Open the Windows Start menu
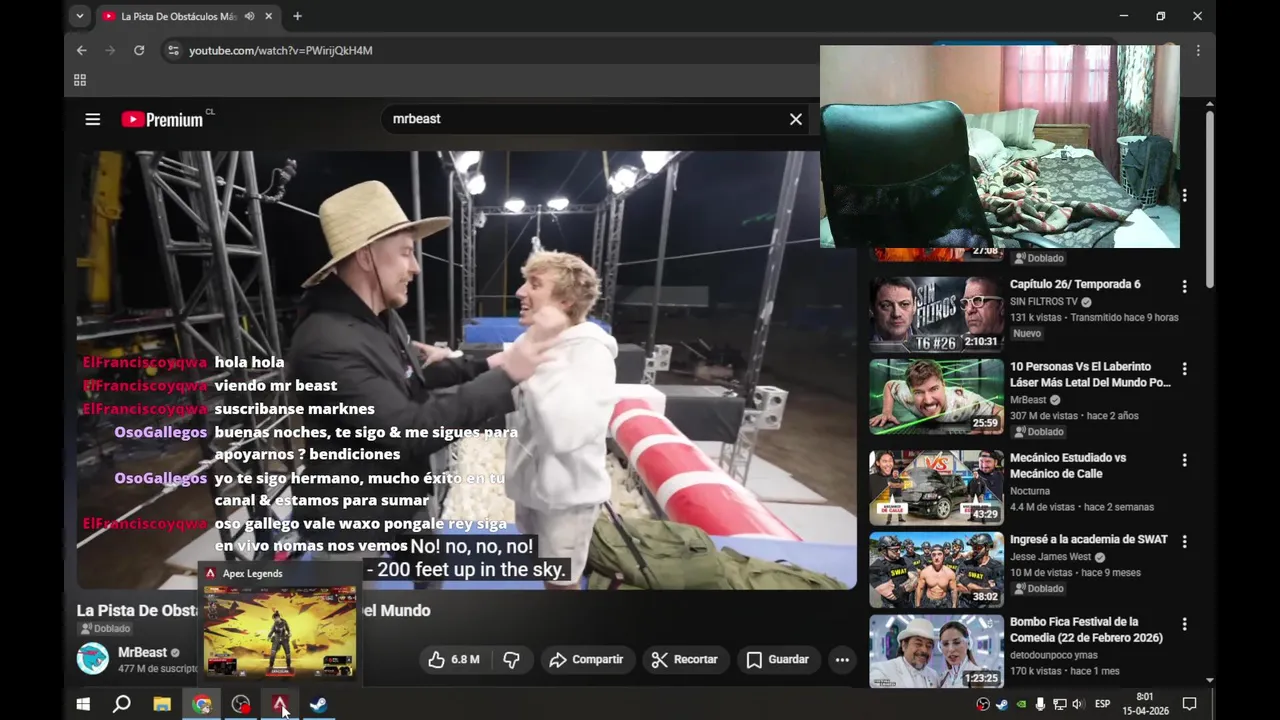The image size is (1280, 720). [x=83, y=704]
